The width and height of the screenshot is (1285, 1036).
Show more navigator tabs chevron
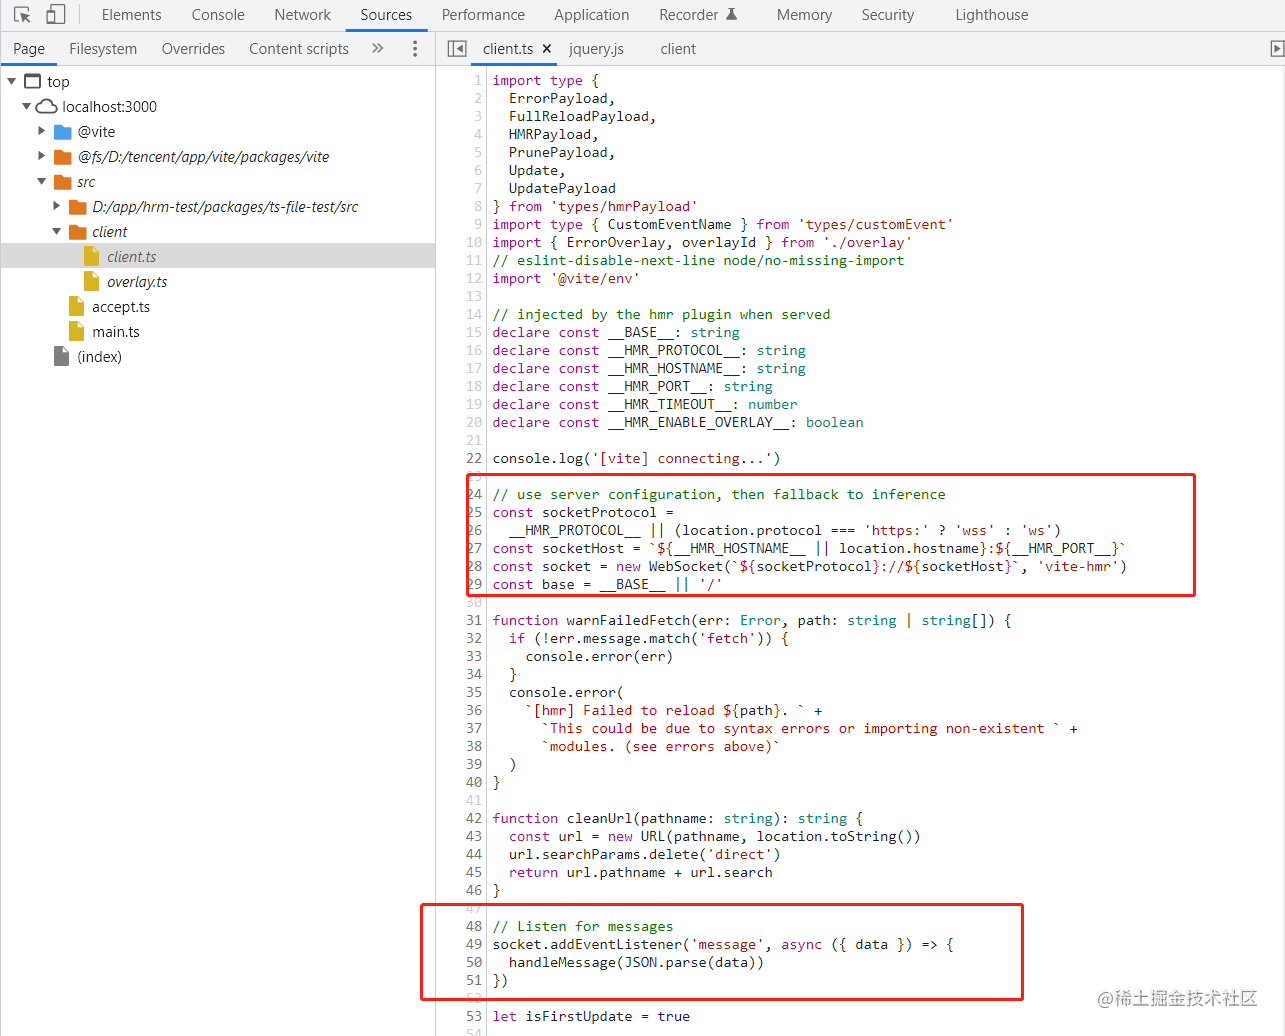coord(377,48)
